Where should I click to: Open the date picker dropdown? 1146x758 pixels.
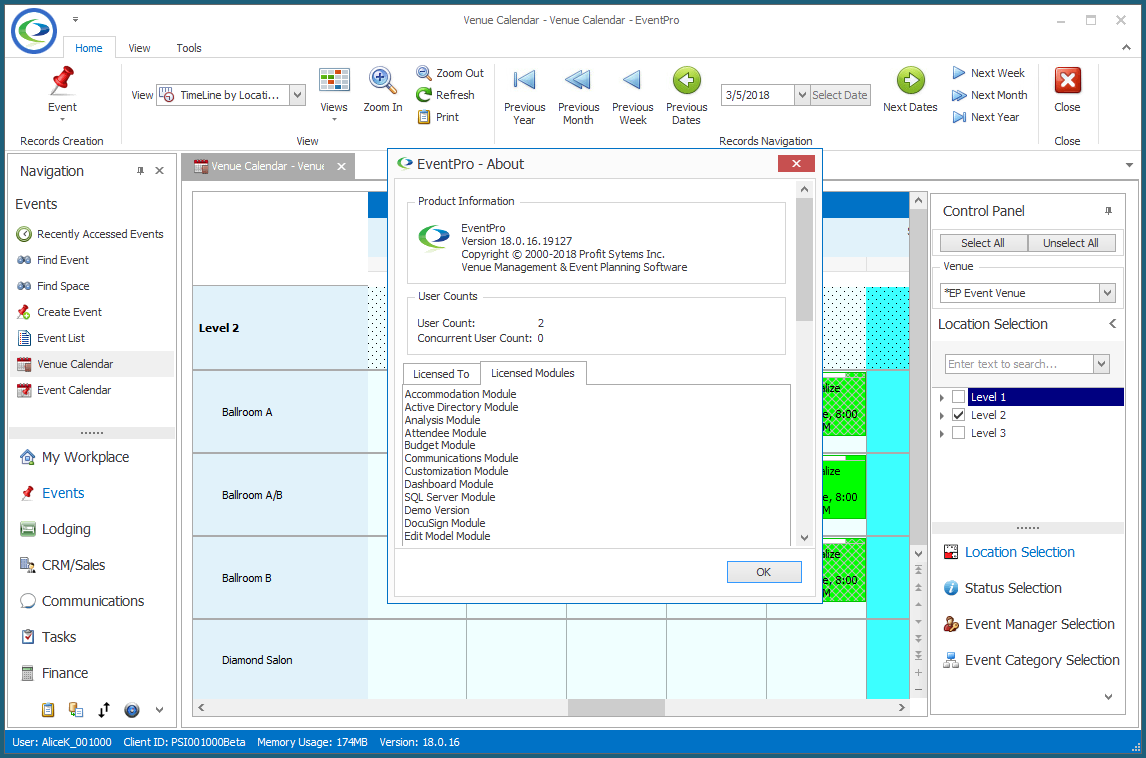tap(802, 95)
